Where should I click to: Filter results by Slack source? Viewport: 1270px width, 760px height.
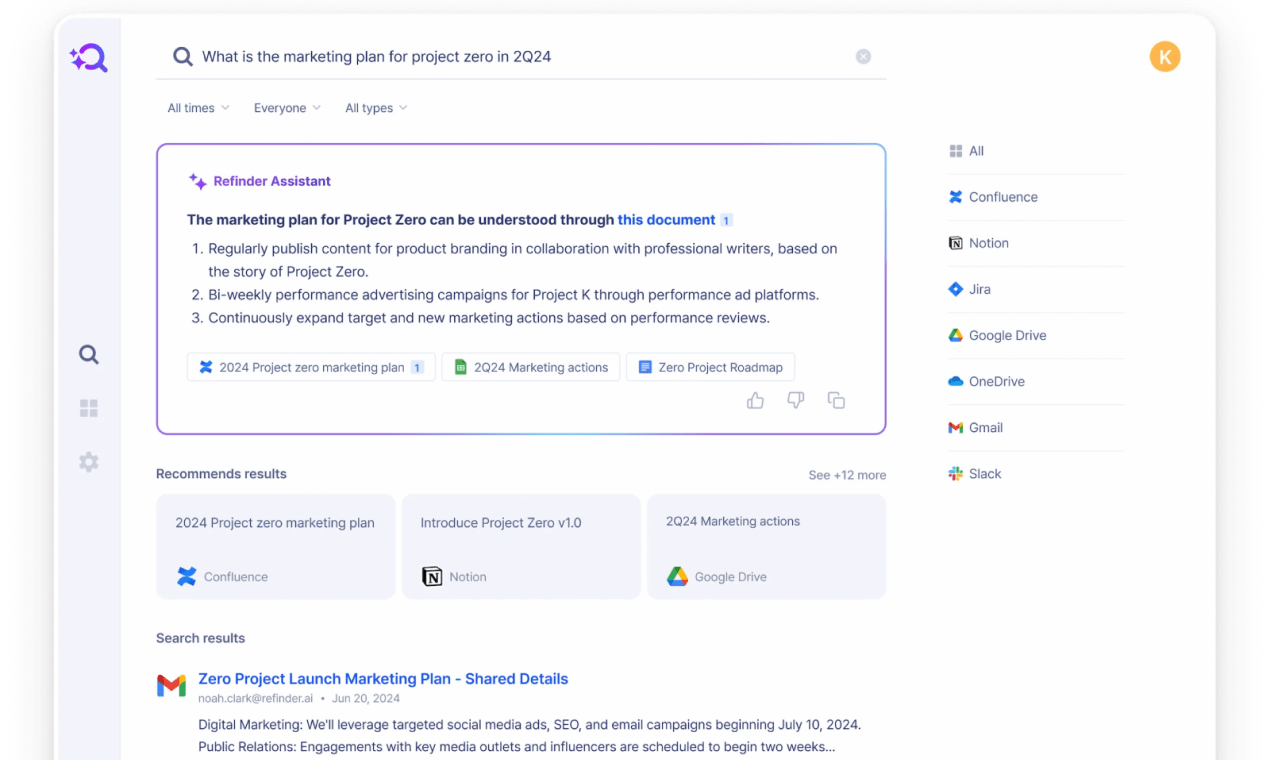984,474
